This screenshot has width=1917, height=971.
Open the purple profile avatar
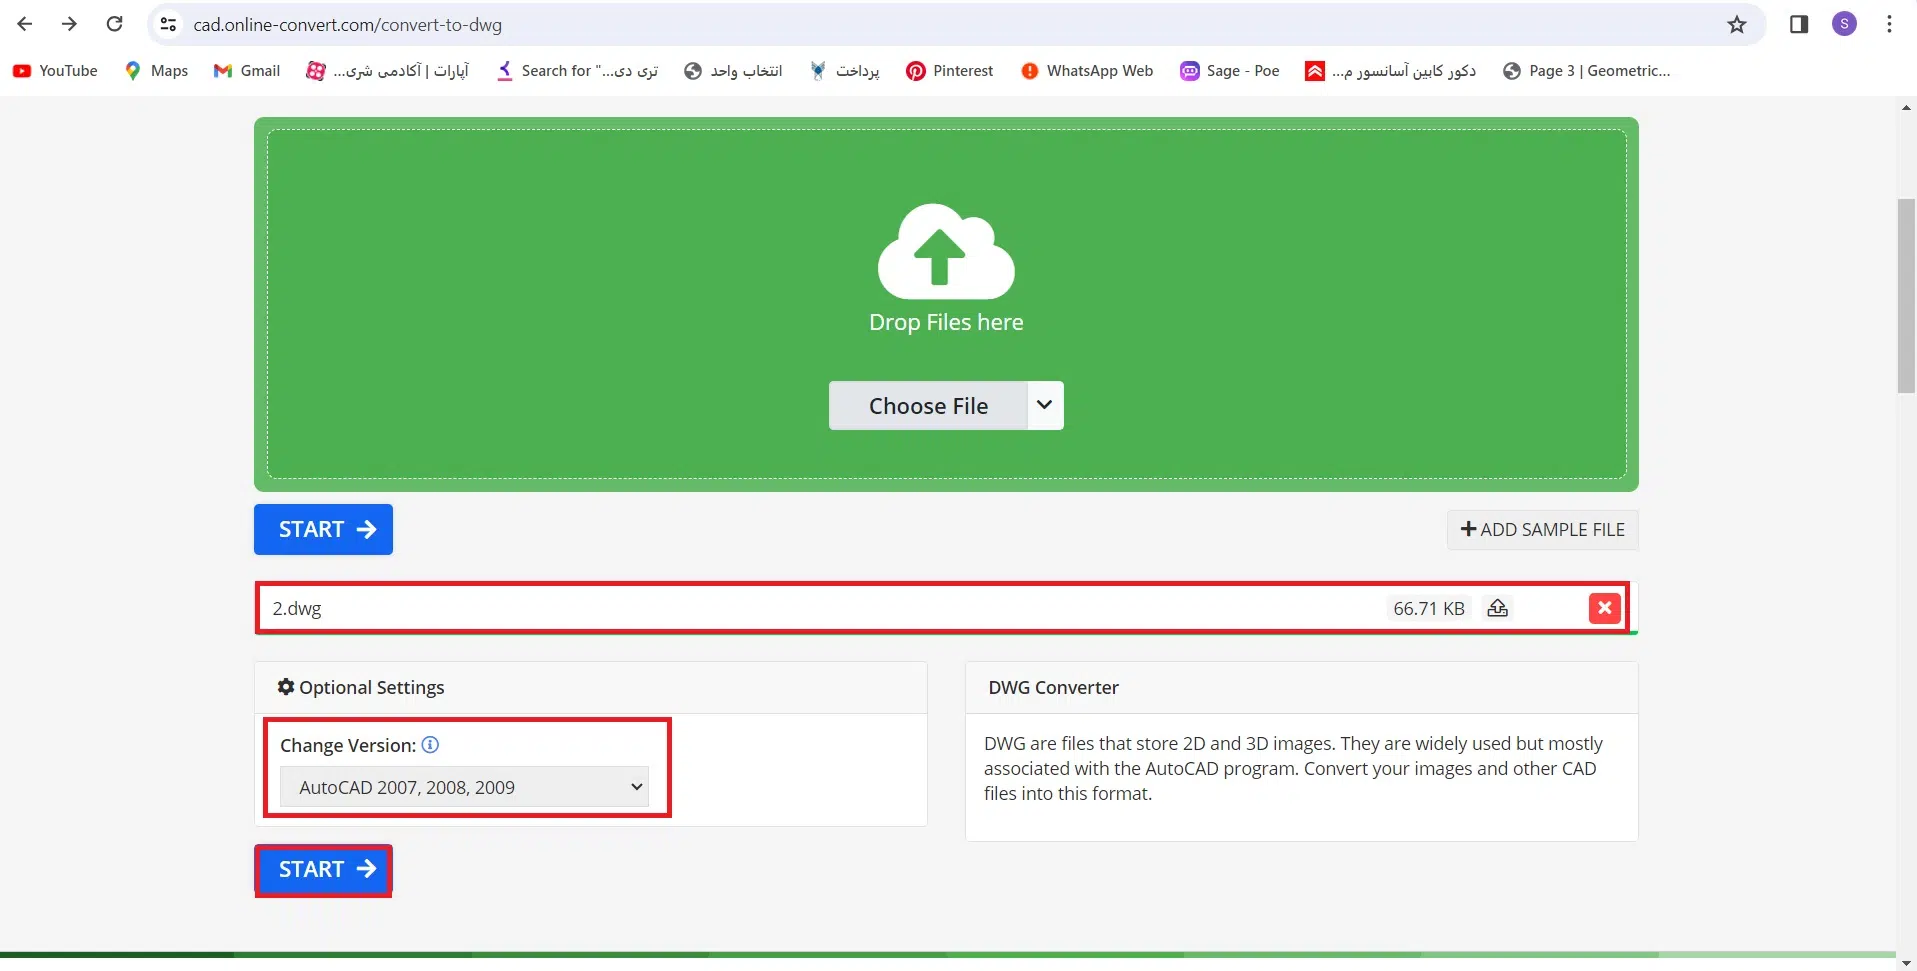[1844, 25]
